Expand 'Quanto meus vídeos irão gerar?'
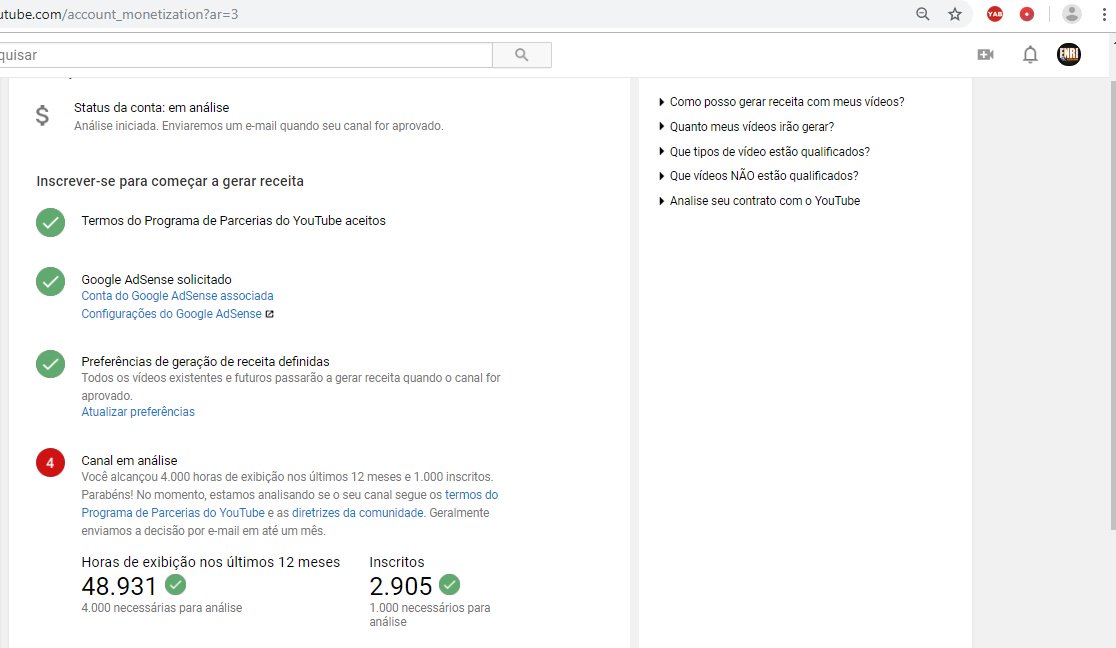 click(x=747, y=127)
